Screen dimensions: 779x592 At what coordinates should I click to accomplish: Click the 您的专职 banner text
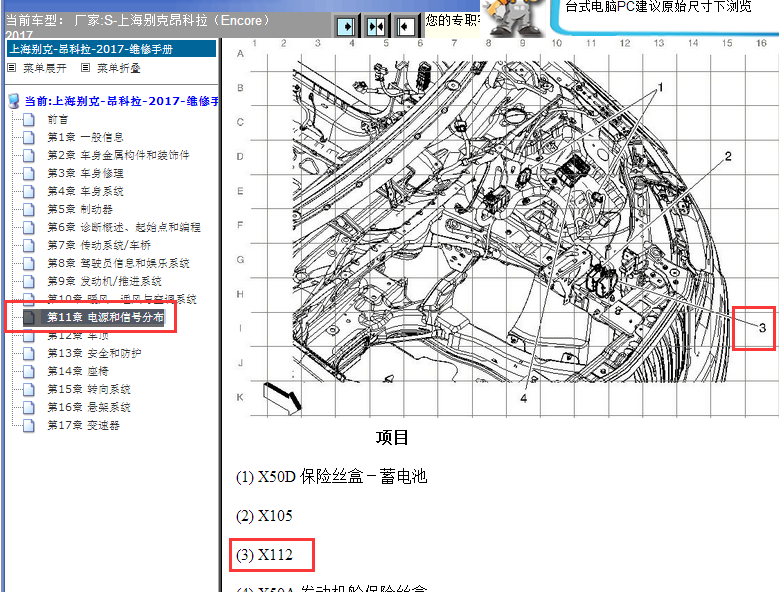(x=452, y=20)
